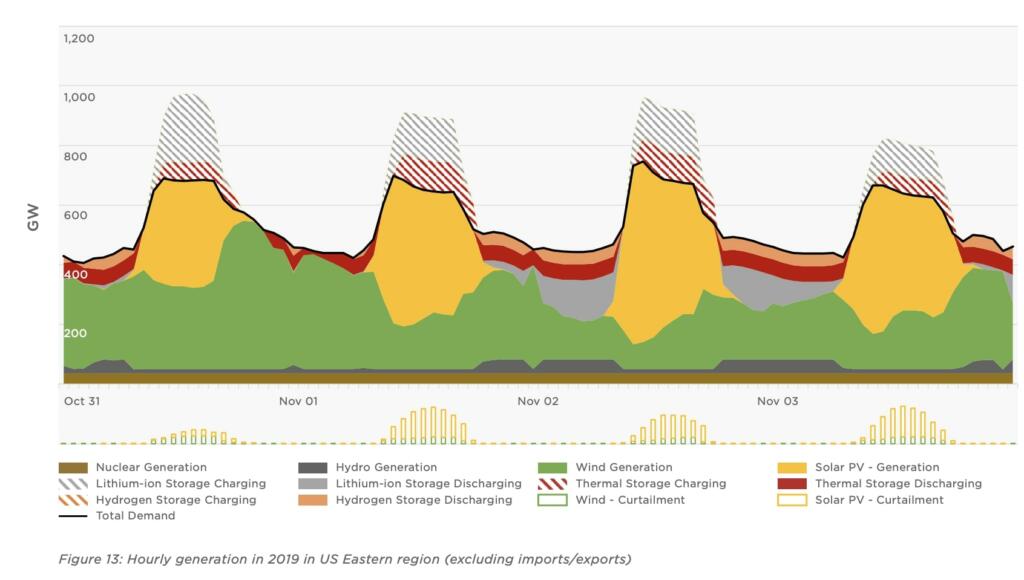Select the Thermal Storage Charging hatched swatch
The height and width of the screenshot is (580, 1024).
click(553, 483)
